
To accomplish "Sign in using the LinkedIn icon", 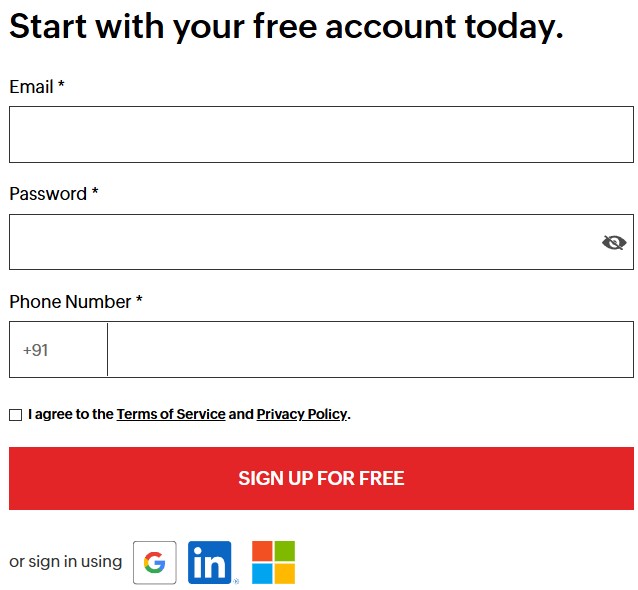I will click(210, 562).
